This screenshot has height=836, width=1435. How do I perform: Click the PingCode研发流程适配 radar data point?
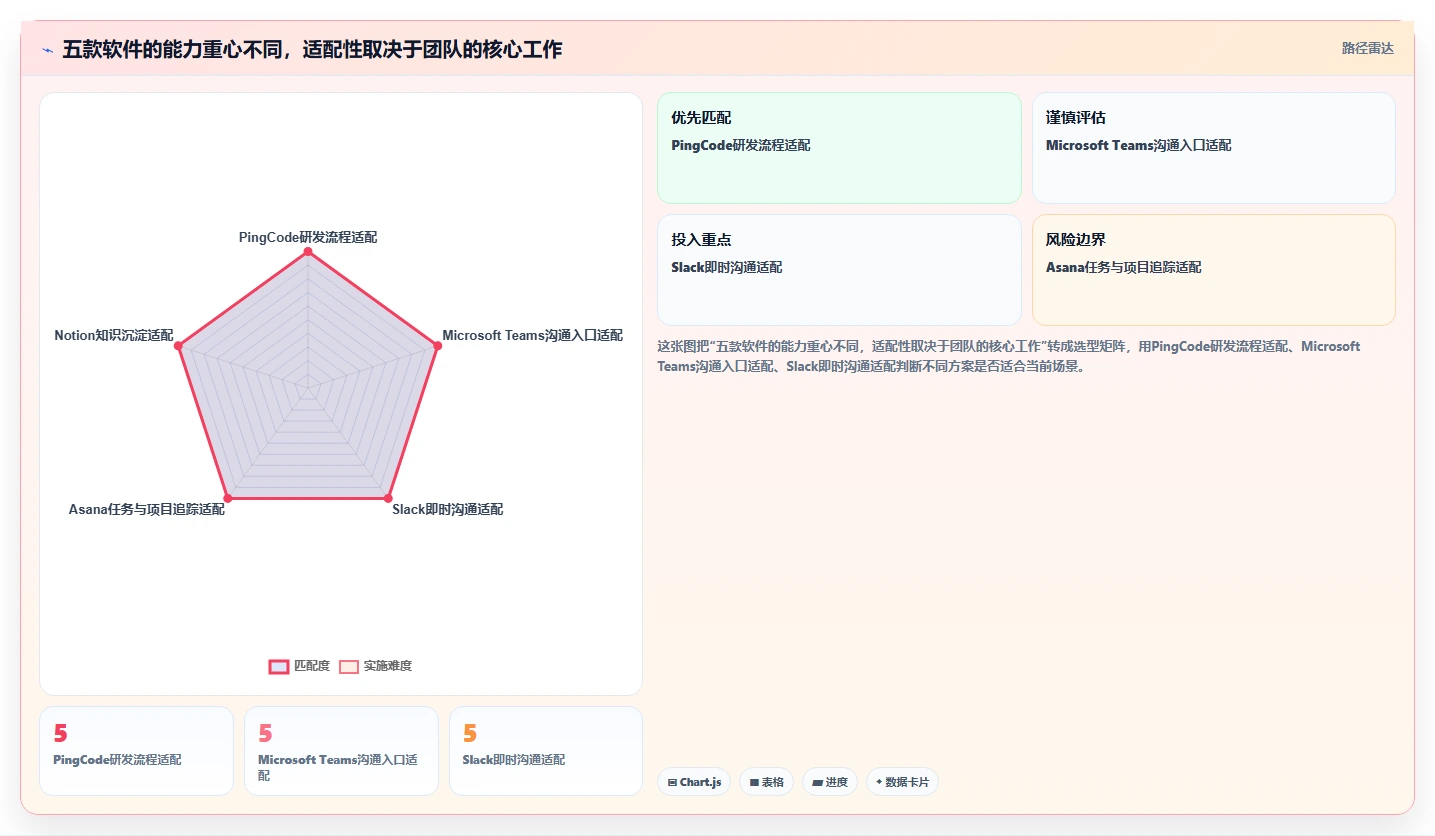308,252
